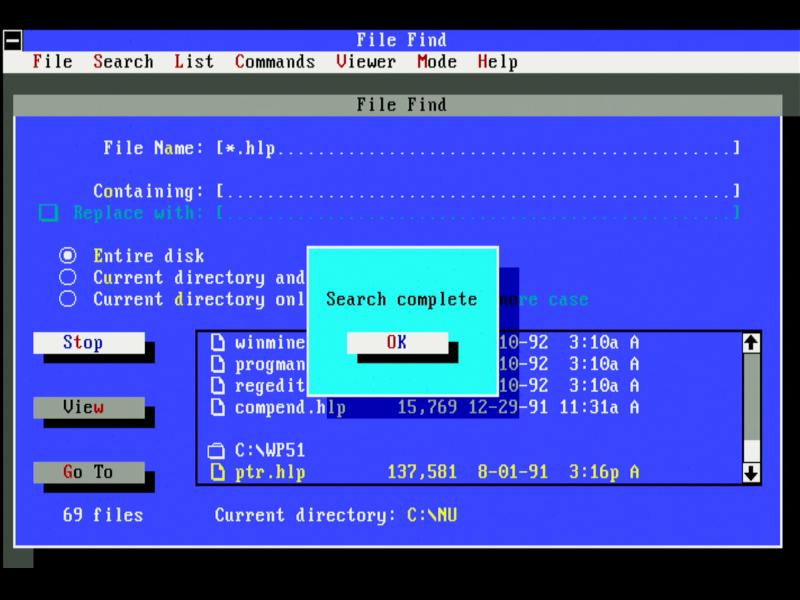Screen dimensions: 800x600
Task: Click the winmine file icon
Action: coord(218,342)
